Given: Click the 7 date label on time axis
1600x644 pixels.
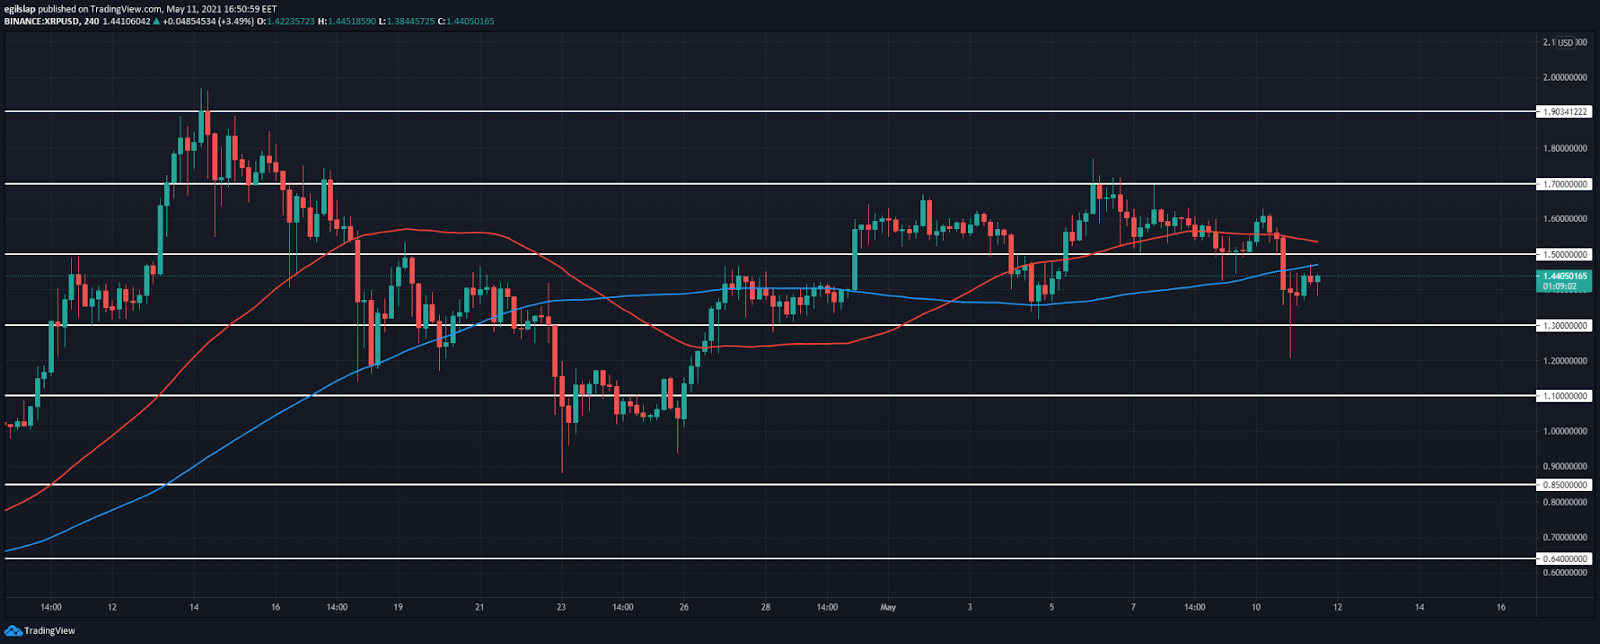Looking at the screenshot, I should [x=1133, y=607].
